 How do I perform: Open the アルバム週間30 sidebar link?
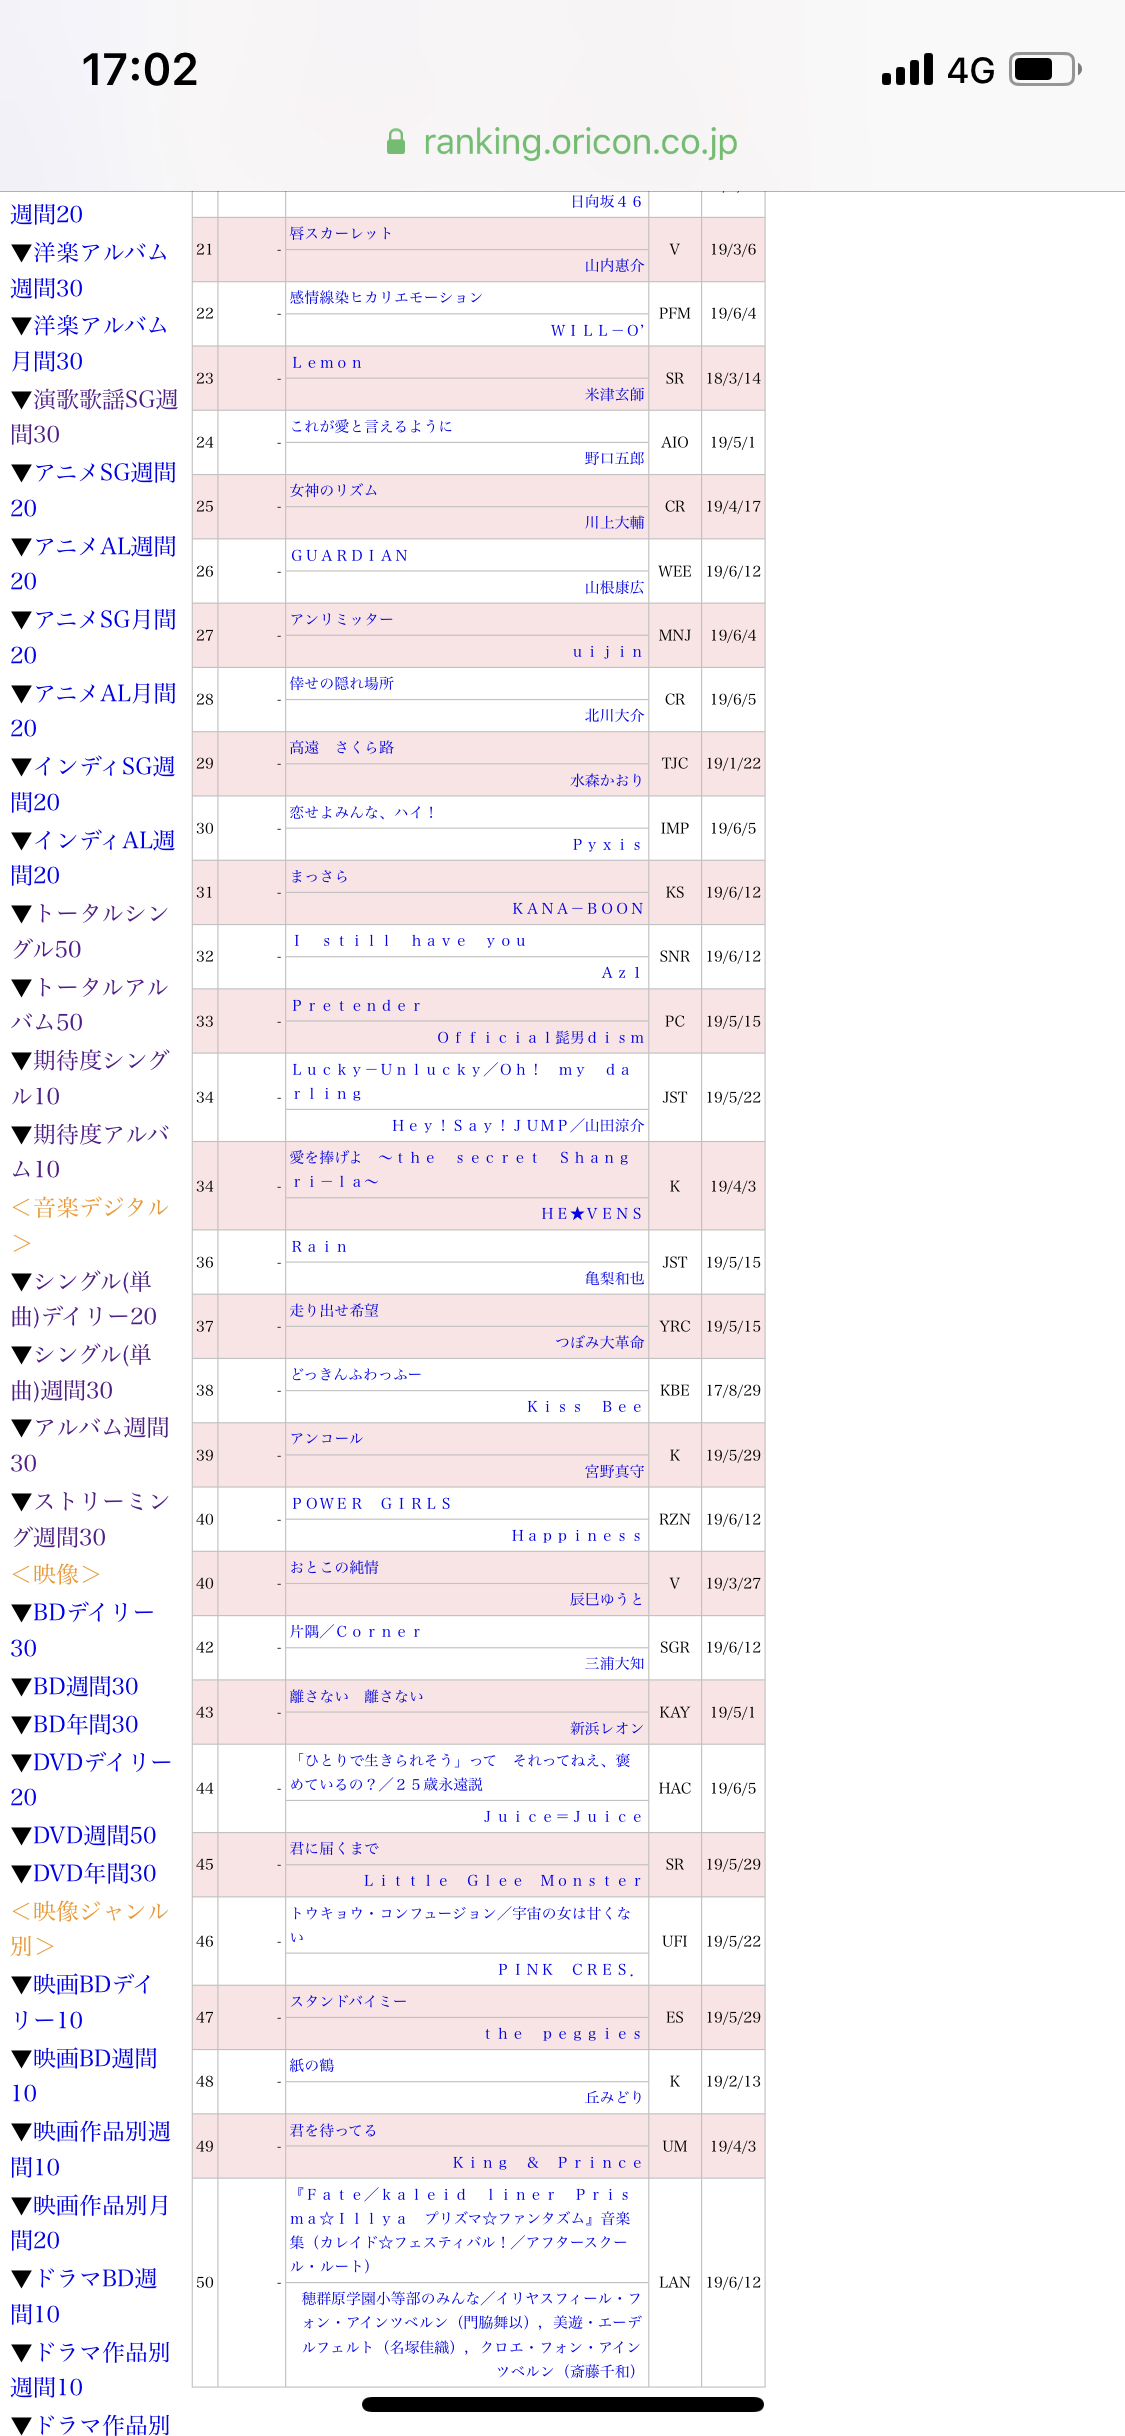(x=90, y=1445)
